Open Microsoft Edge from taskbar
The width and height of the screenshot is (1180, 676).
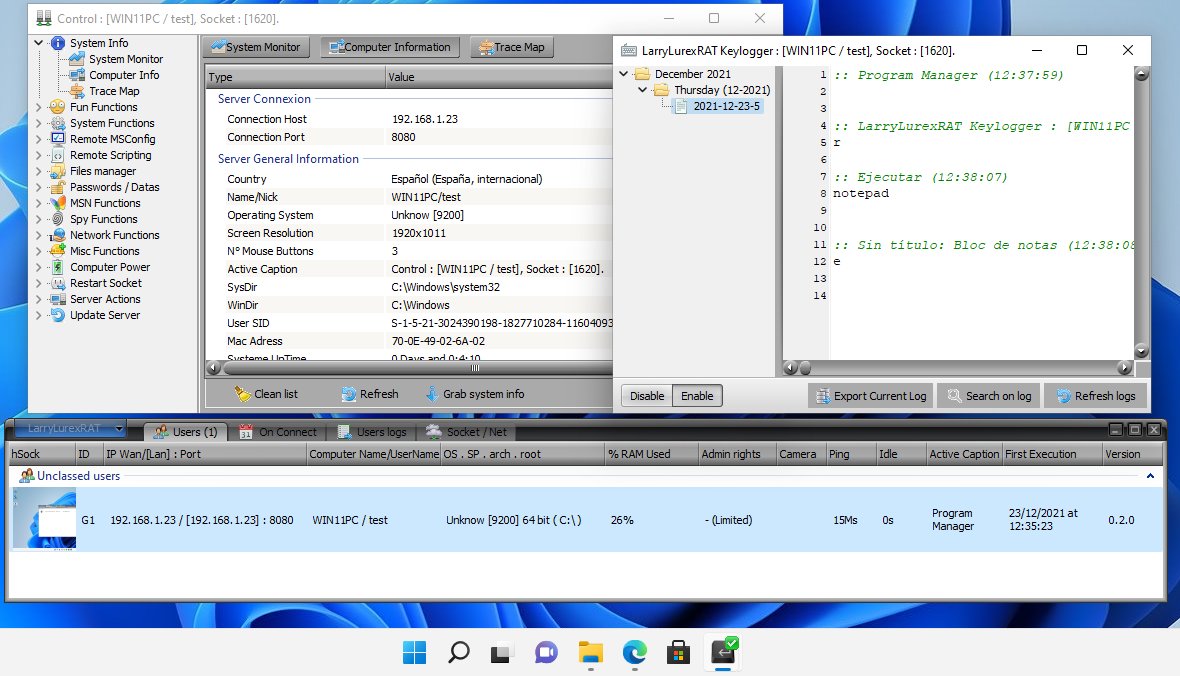coord(634,652)
